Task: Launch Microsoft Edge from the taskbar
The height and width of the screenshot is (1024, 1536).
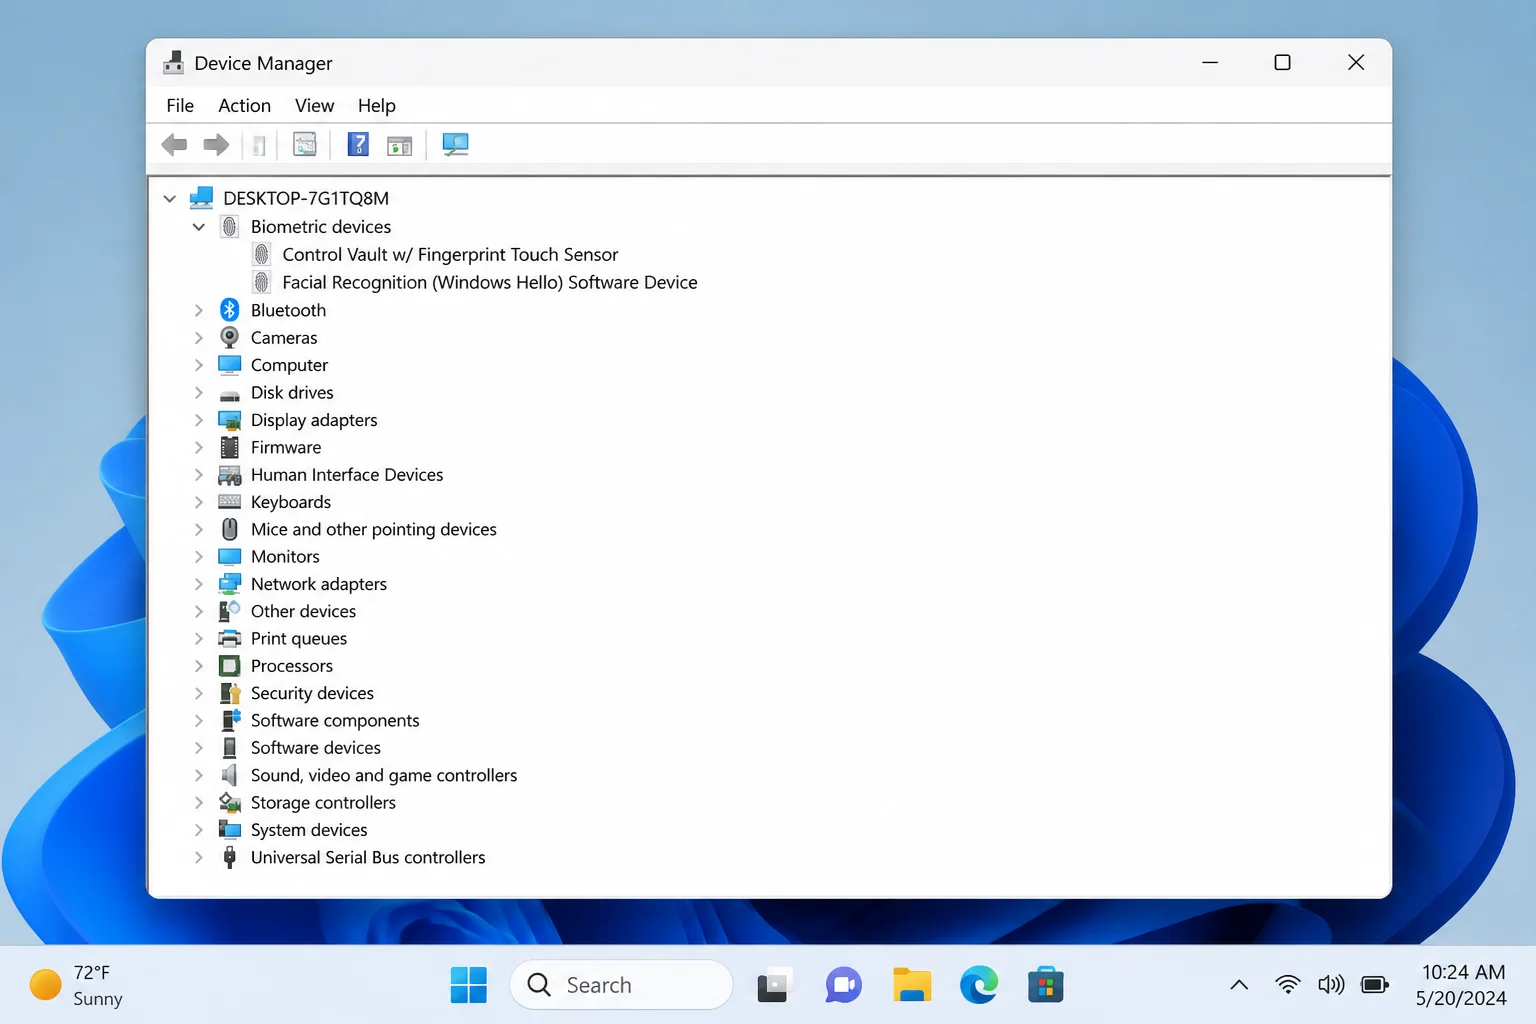Action: pos(979,985)
